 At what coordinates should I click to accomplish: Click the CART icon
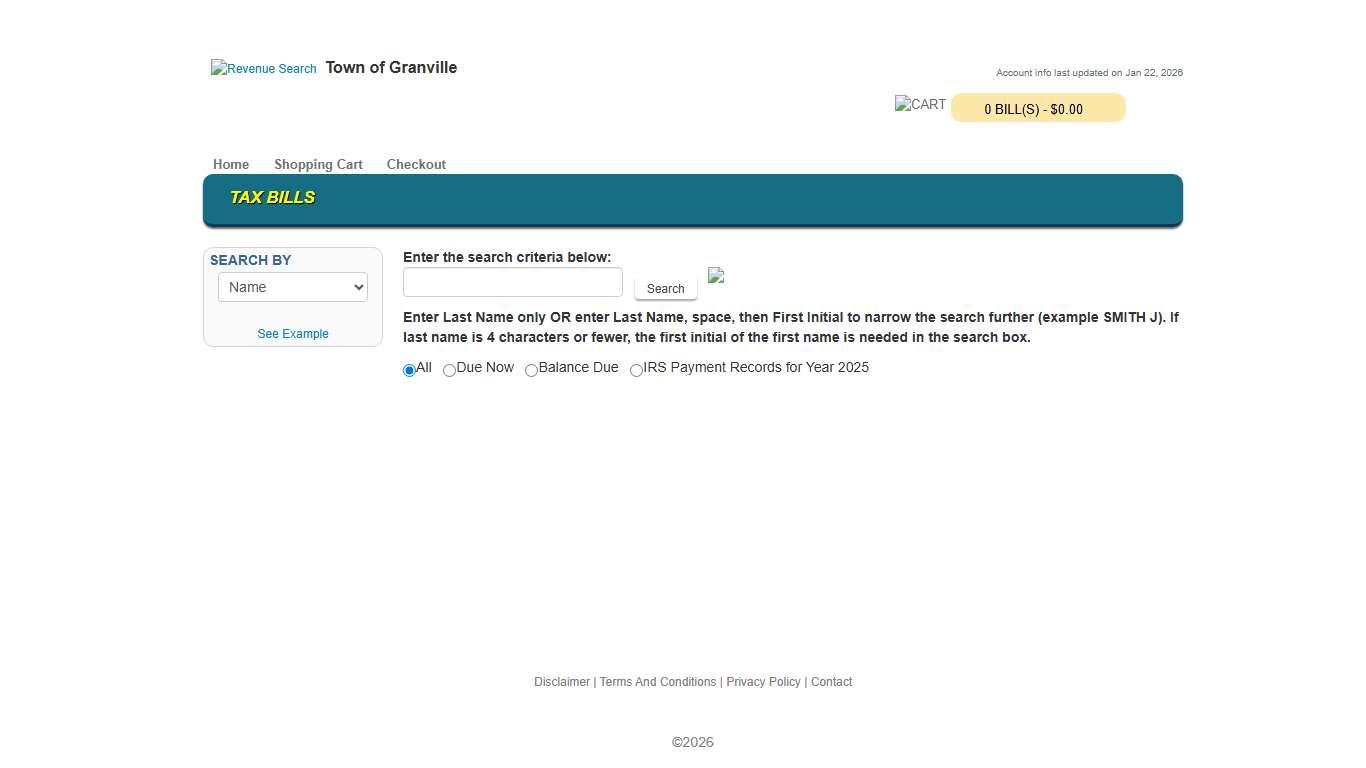coord(919,104)
